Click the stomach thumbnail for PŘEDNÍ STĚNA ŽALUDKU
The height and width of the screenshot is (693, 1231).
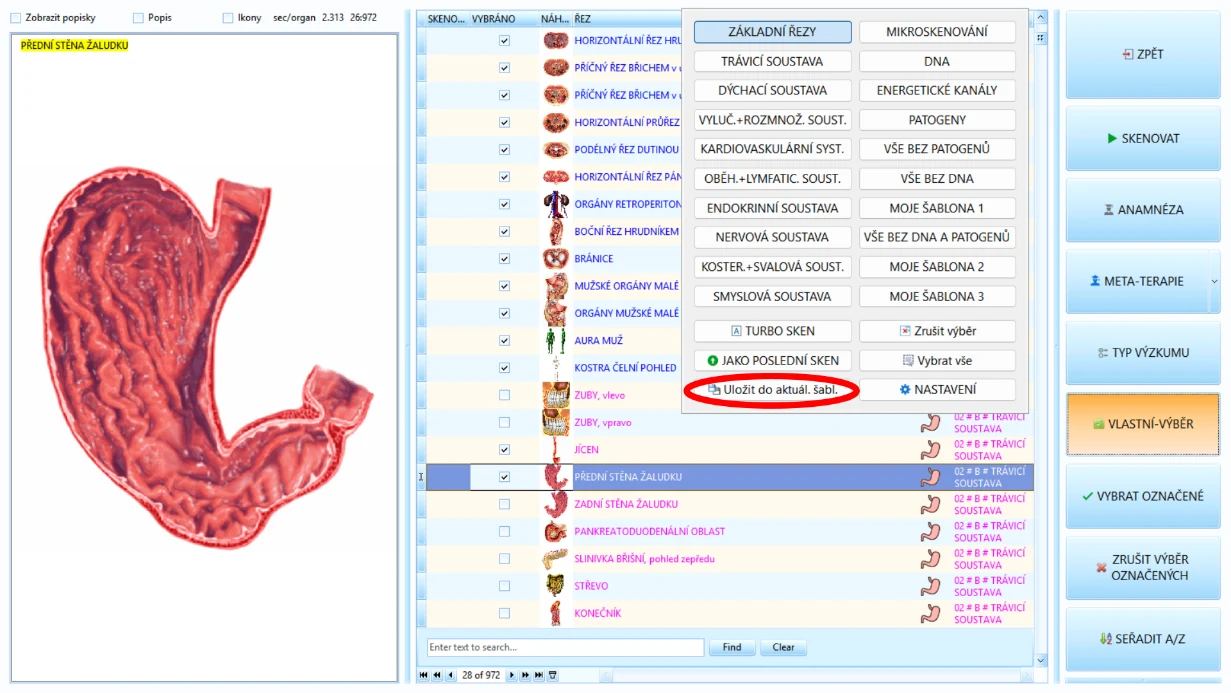click(556, 477)
